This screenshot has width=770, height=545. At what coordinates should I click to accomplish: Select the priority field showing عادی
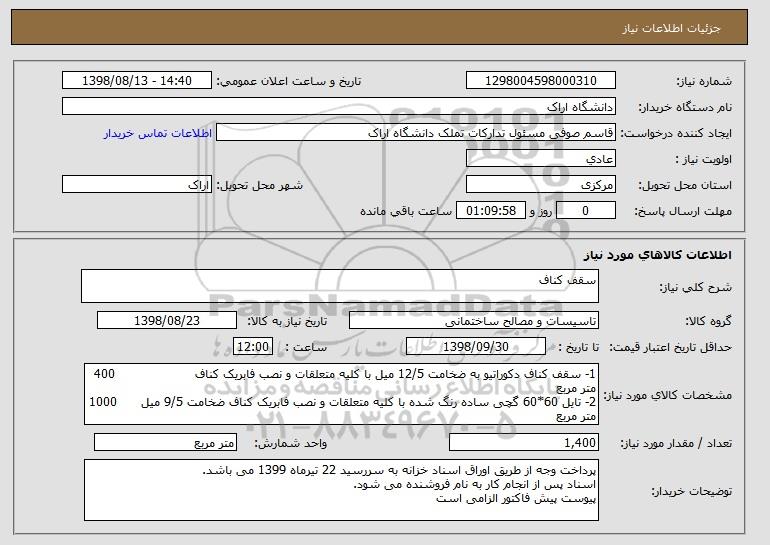(541, 159)
